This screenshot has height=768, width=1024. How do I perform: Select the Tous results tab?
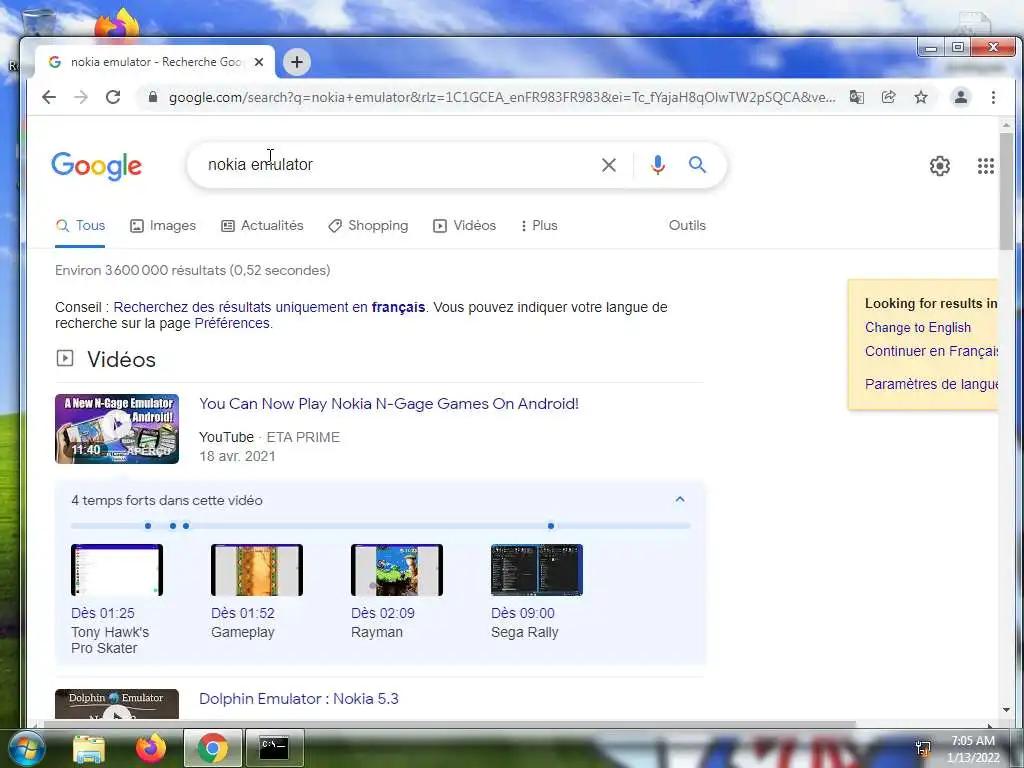[80, 226]
